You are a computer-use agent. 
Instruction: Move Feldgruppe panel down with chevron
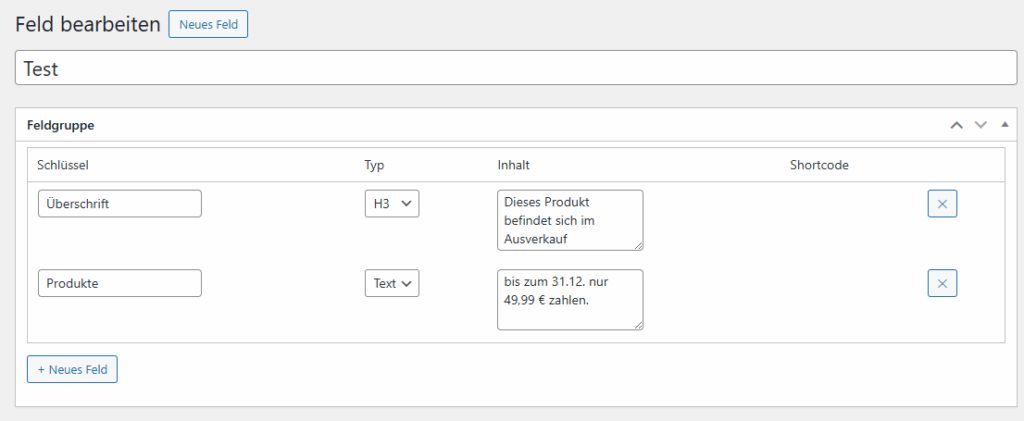[980, 125]
